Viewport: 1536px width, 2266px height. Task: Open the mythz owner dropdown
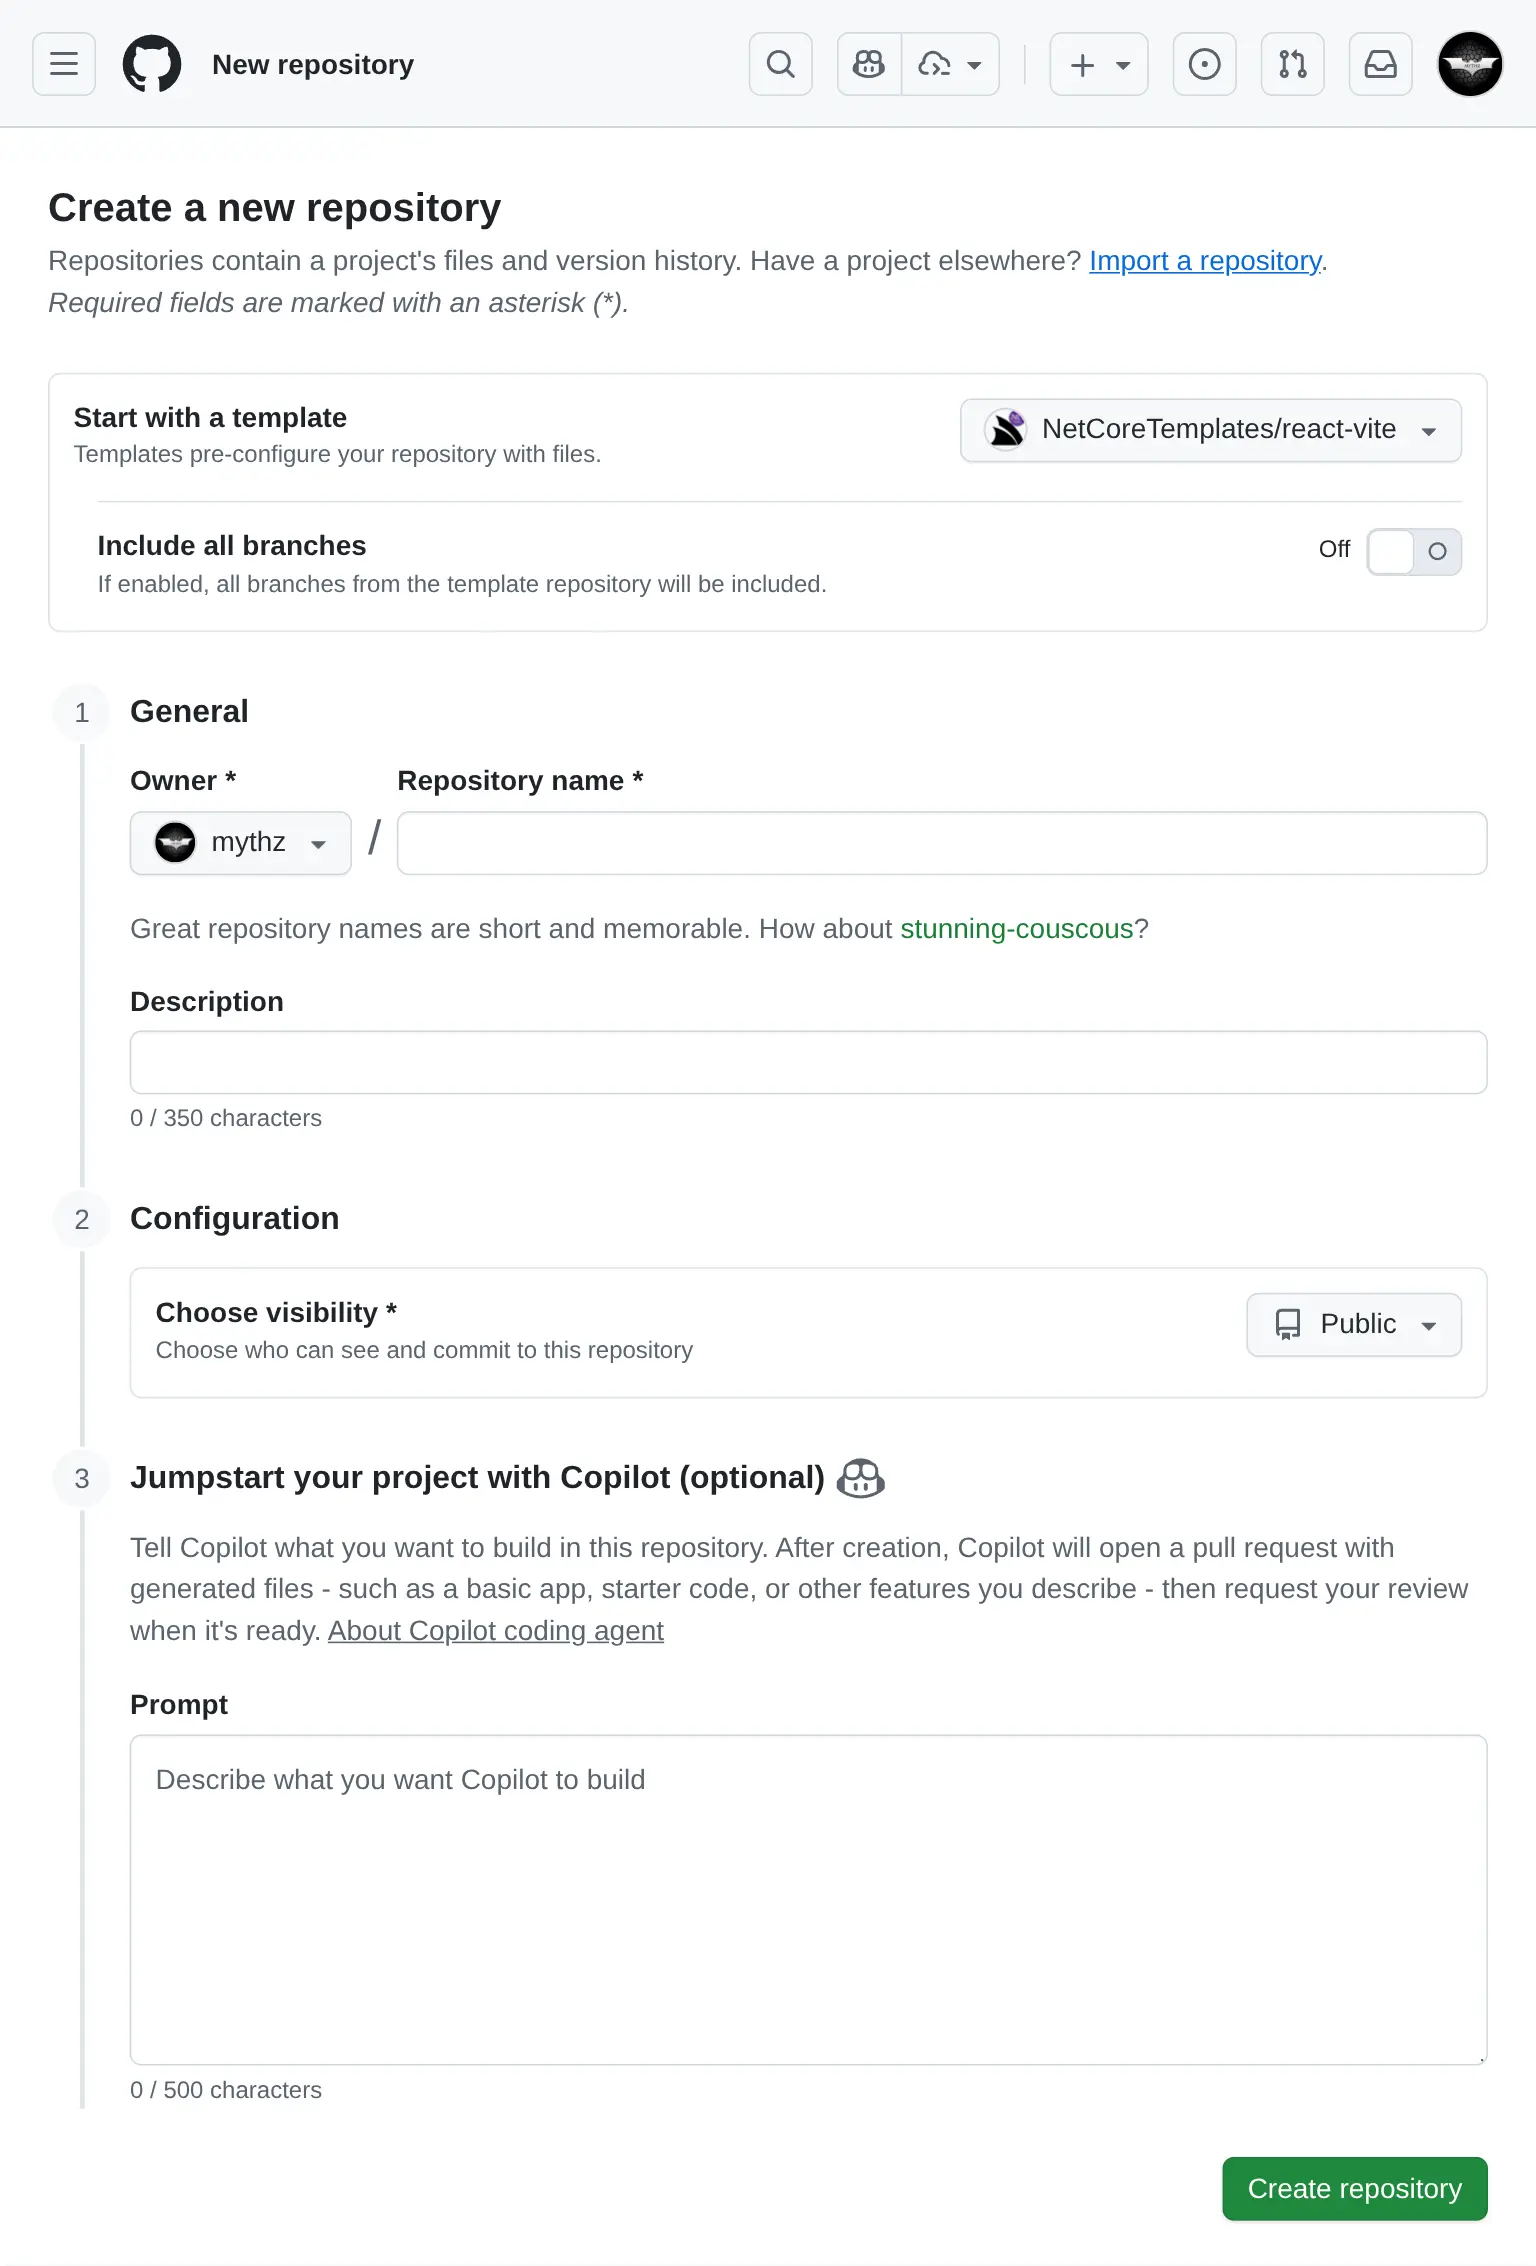click(240, 843)
